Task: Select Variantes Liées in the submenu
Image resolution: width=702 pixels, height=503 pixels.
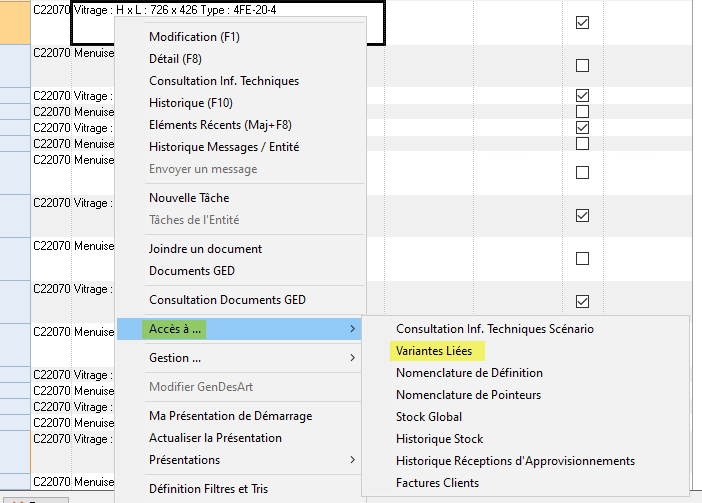Action: click(x=436, y=351)
